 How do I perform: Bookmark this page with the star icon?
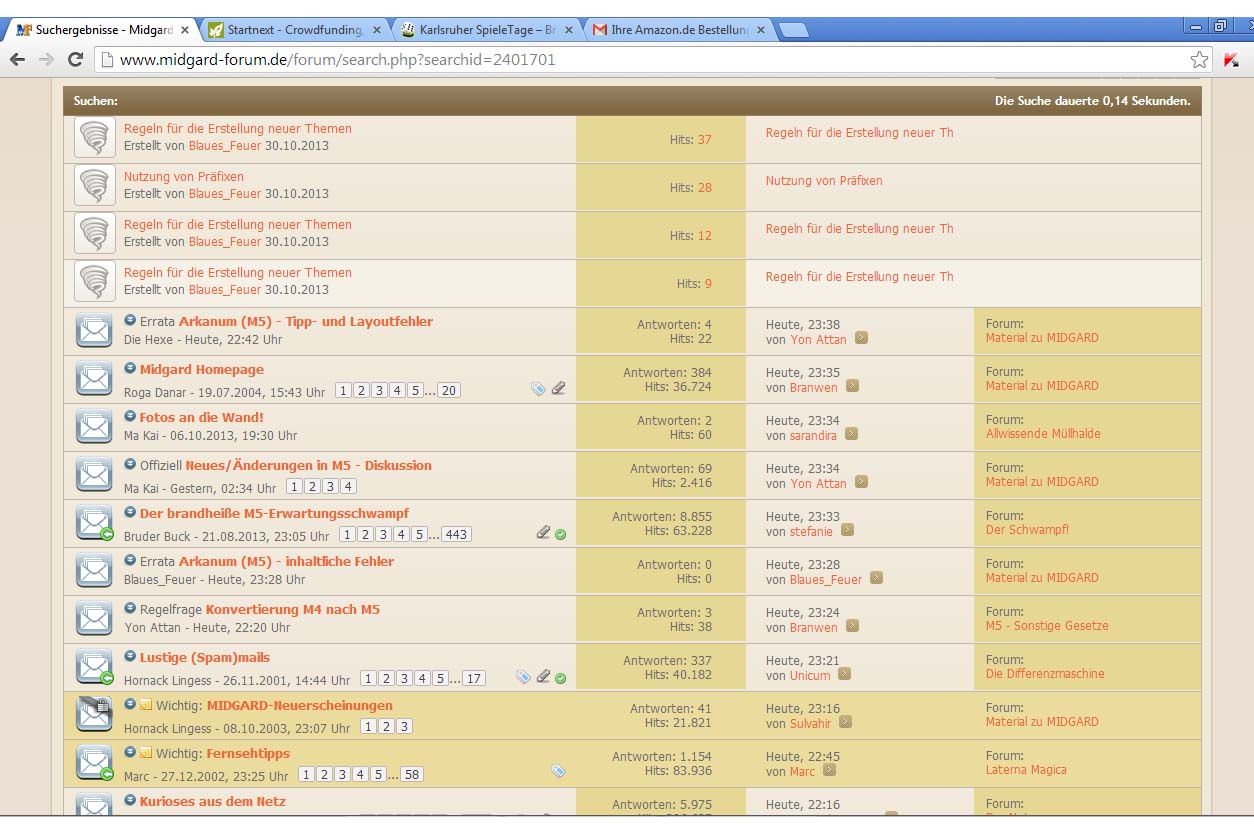(x=1199, y=60)
